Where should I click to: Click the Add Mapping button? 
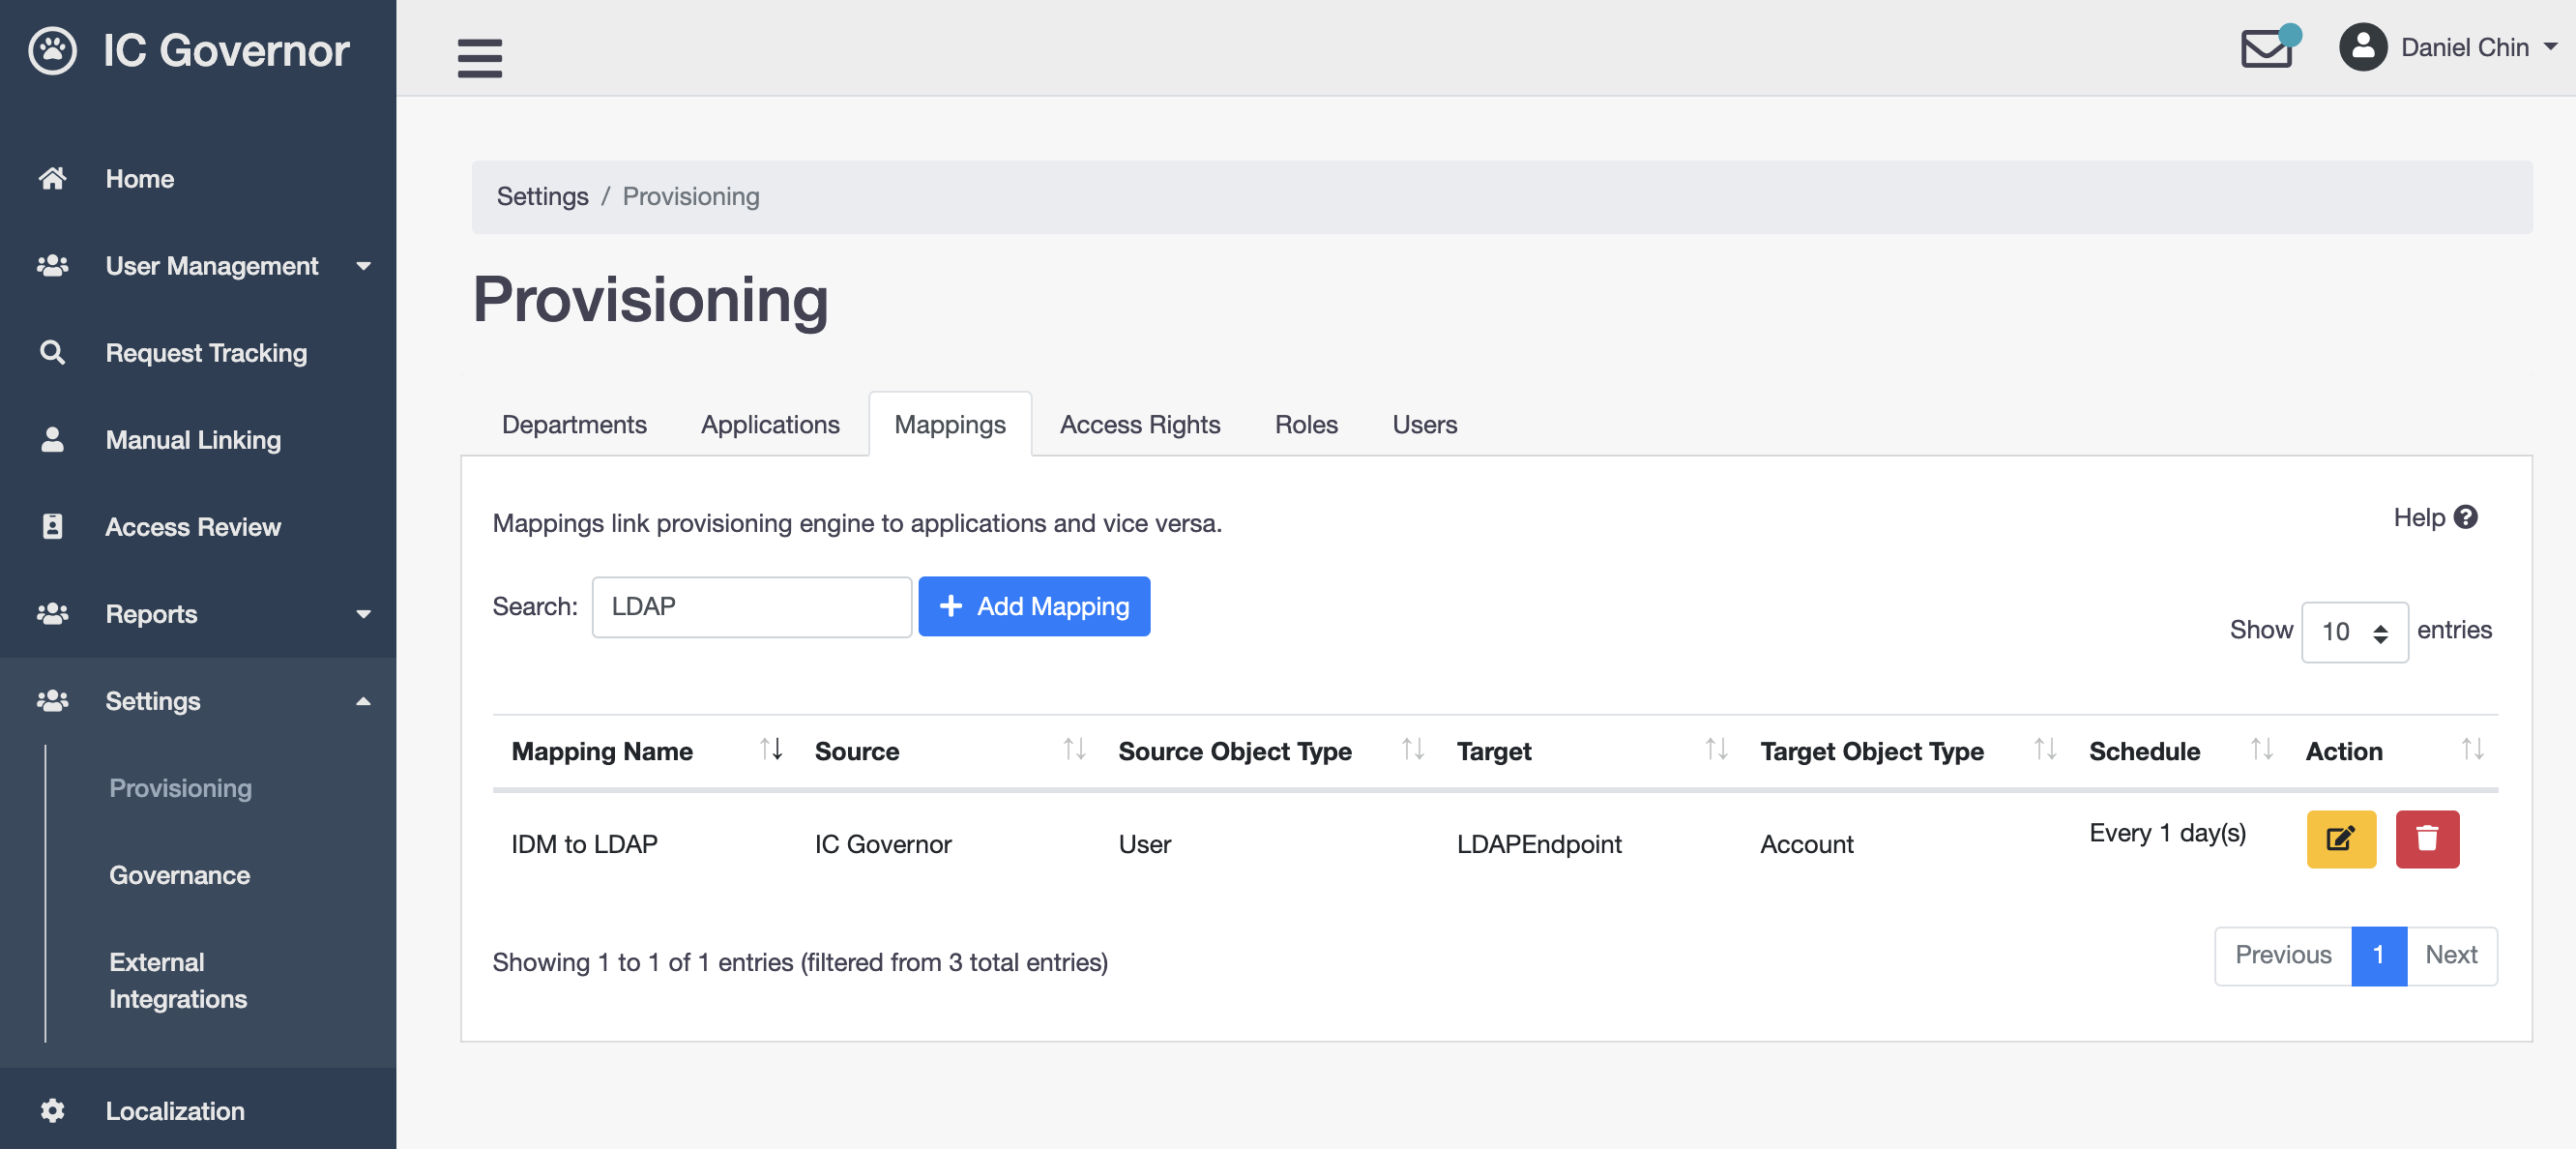click(x=1035, y=604)
